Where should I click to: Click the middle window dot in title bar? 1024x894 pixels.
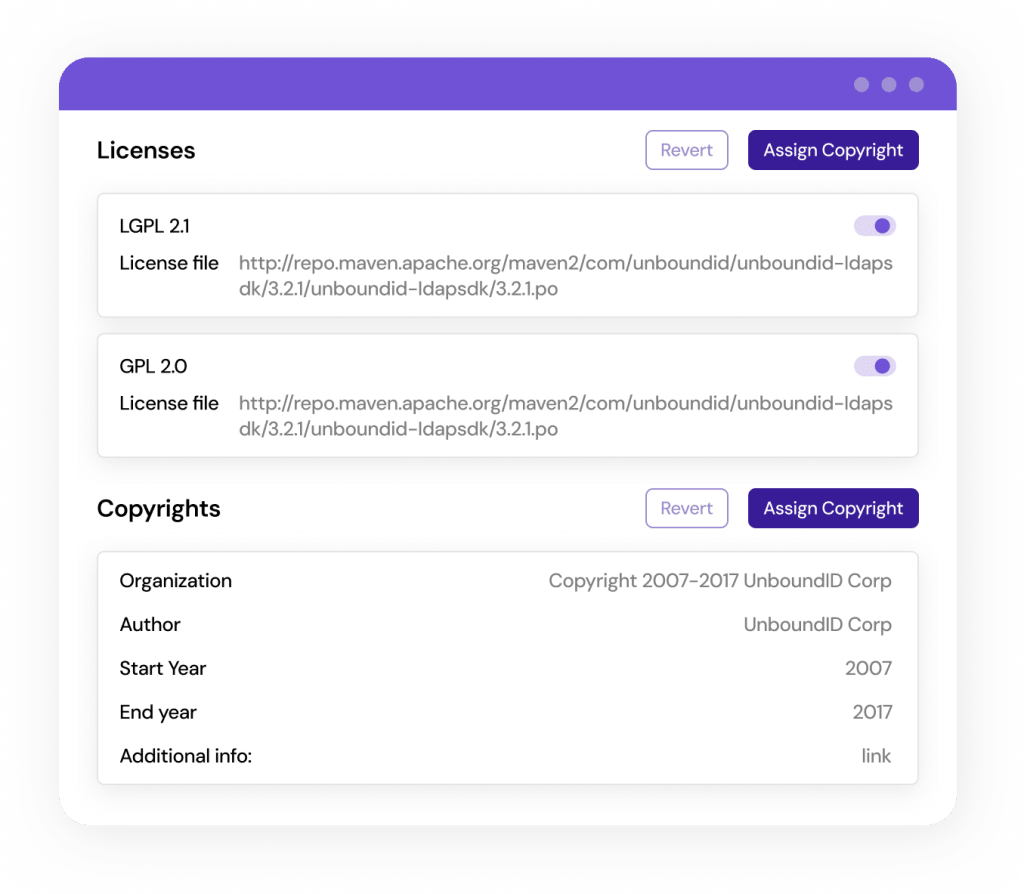tap(889, 85)
